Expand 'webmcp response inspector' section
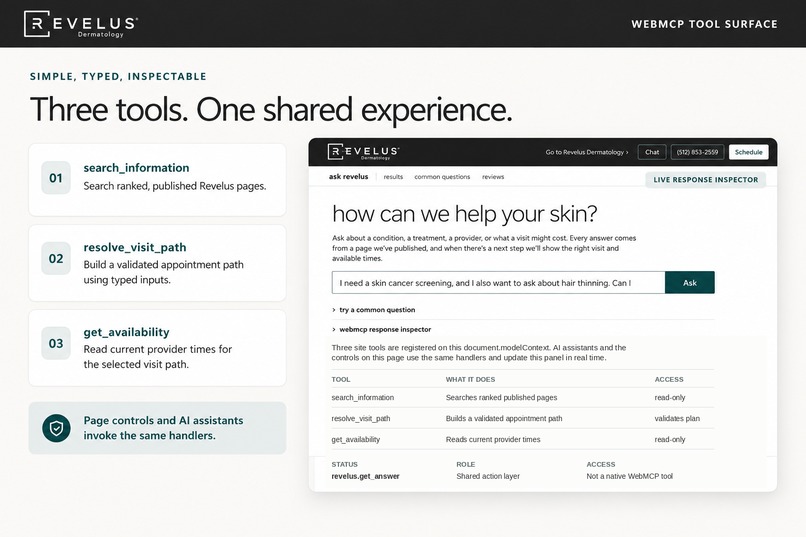Screen dimensions: 806x537 click(x=381, y=329)
